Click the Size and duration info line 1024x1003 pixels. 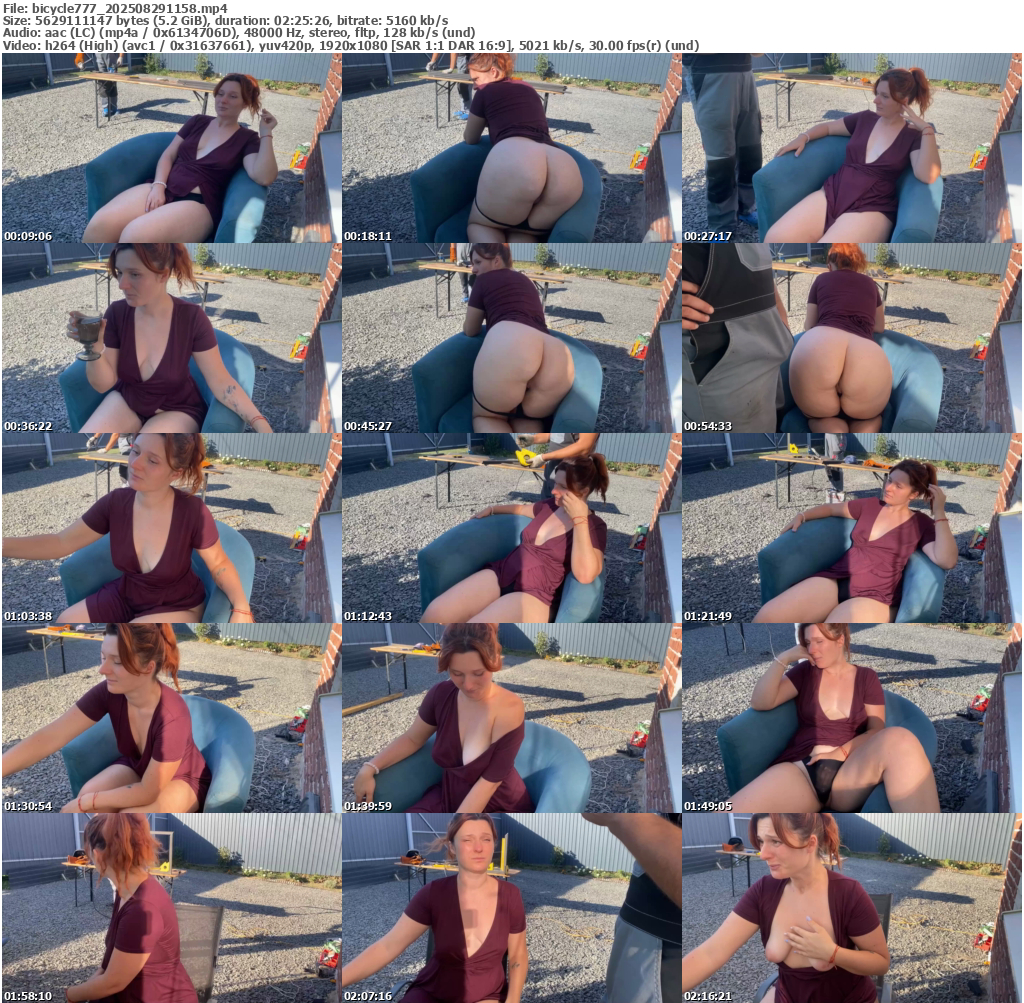click(225, 20)
